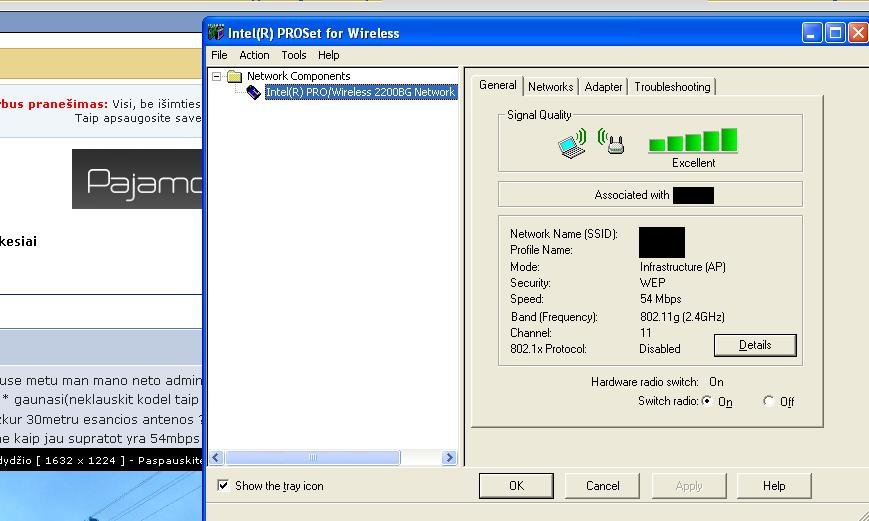The image size is (869, 521).
Task: Click the laptop signal icon
Action: (572, 144)
